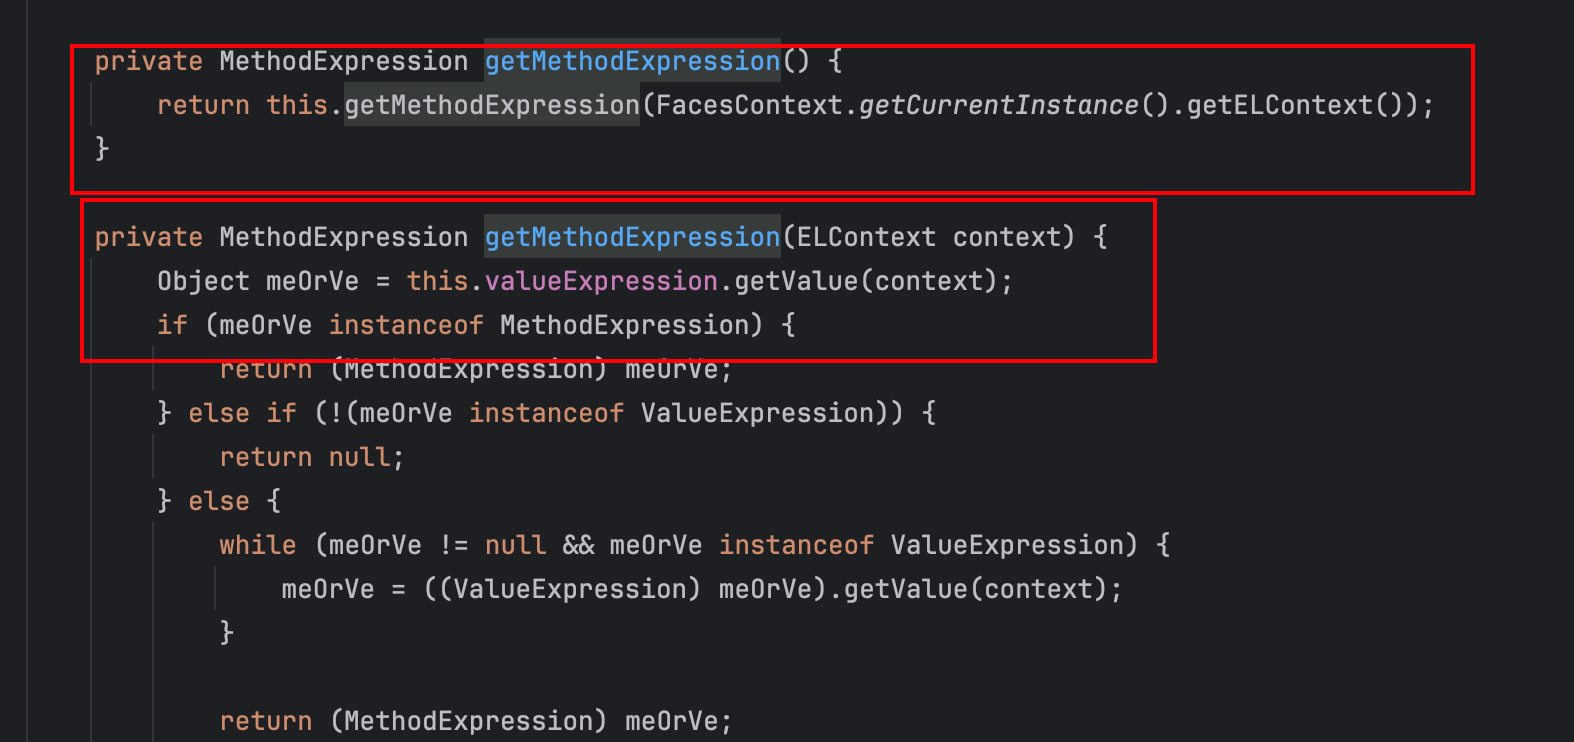Click the null keyword in the while condition
Image resolution: width=1574 pixels, height=742 pixels.
515,545
